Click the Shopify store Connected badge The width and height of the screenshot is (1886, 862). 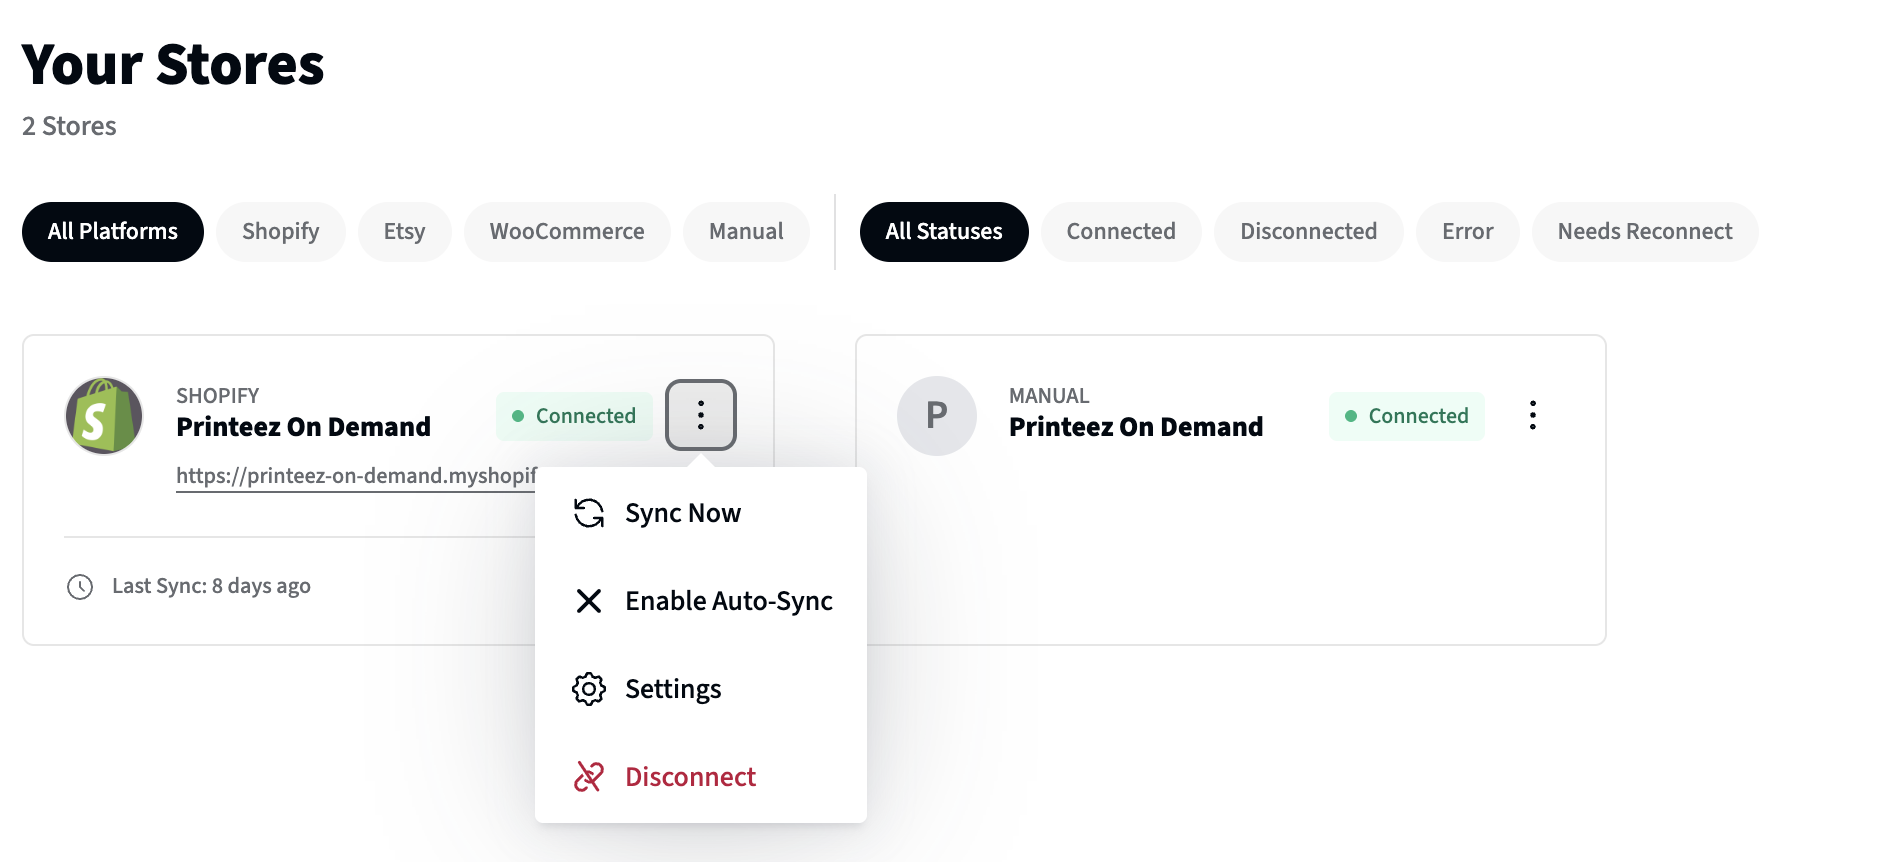[x=574, y=416]
